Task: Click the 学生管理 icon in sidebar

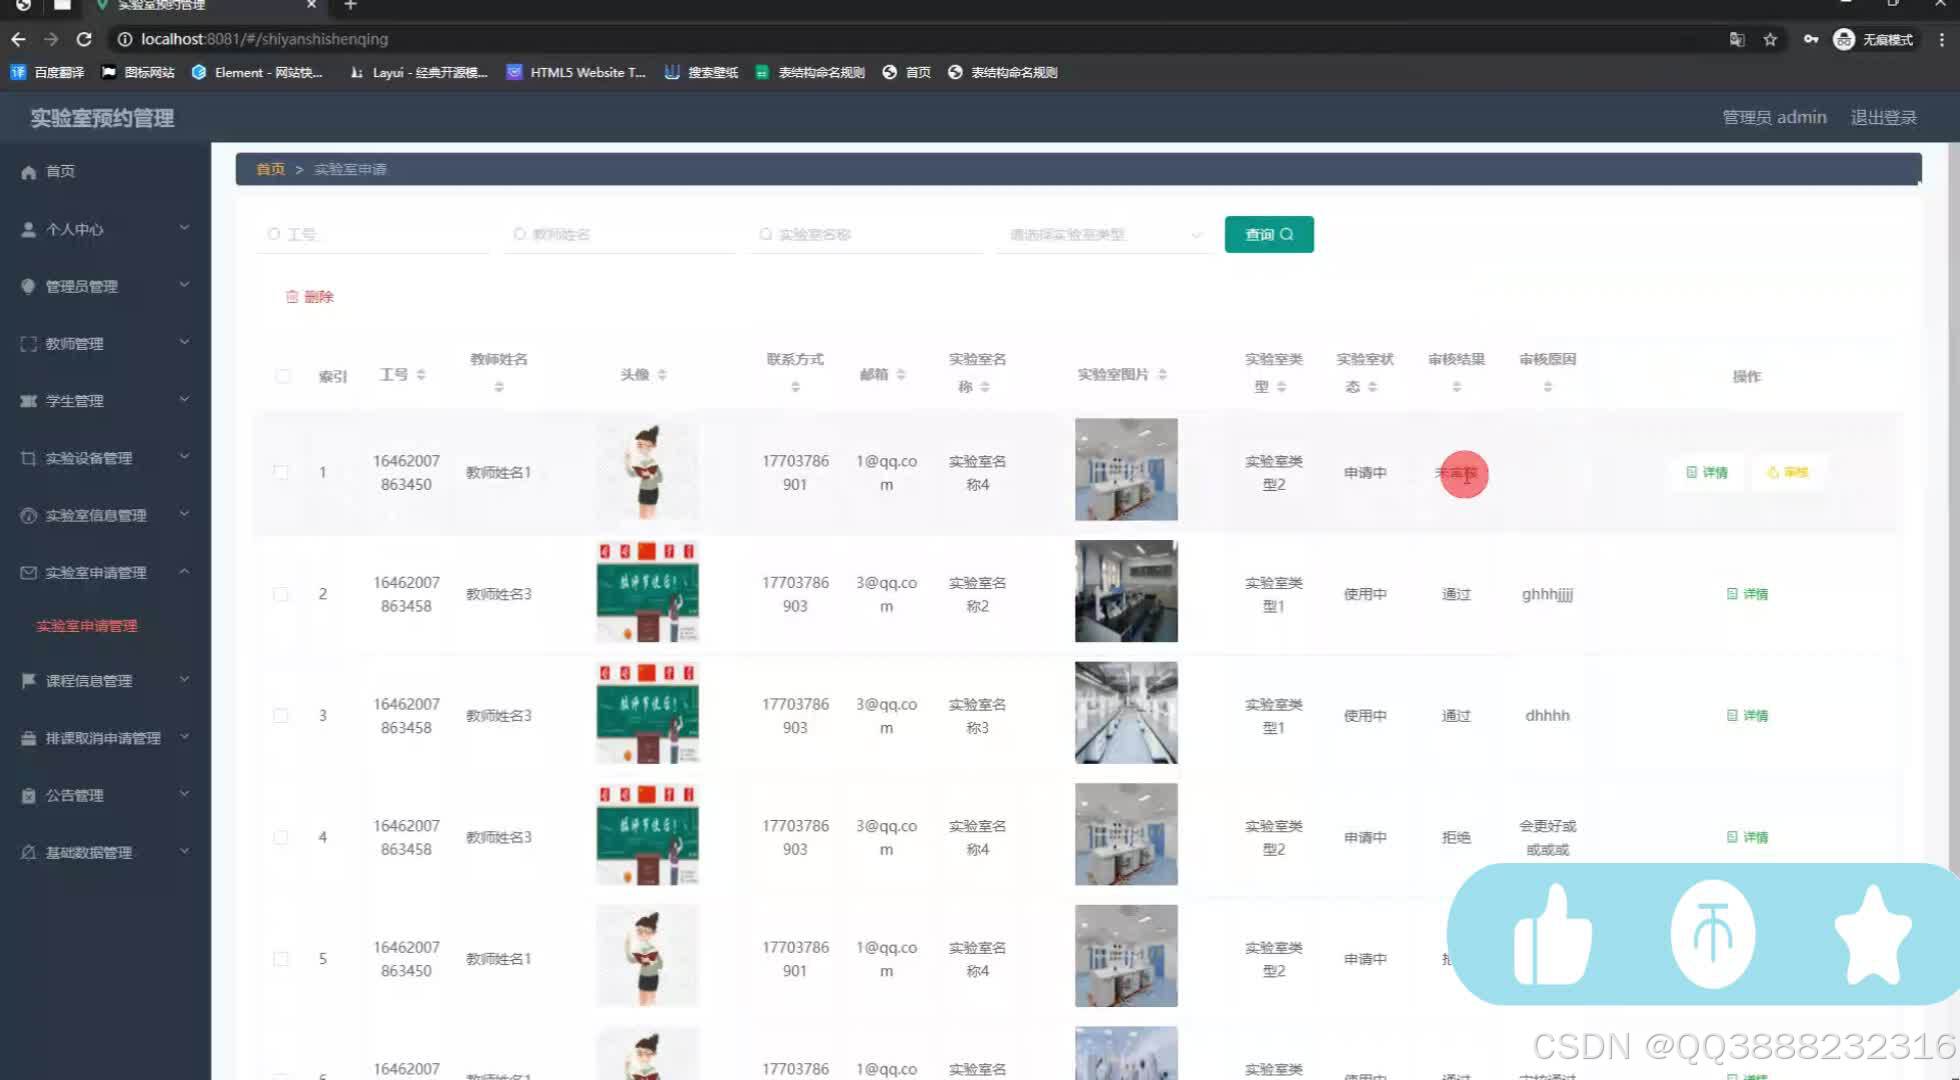Action: point(27,400)
